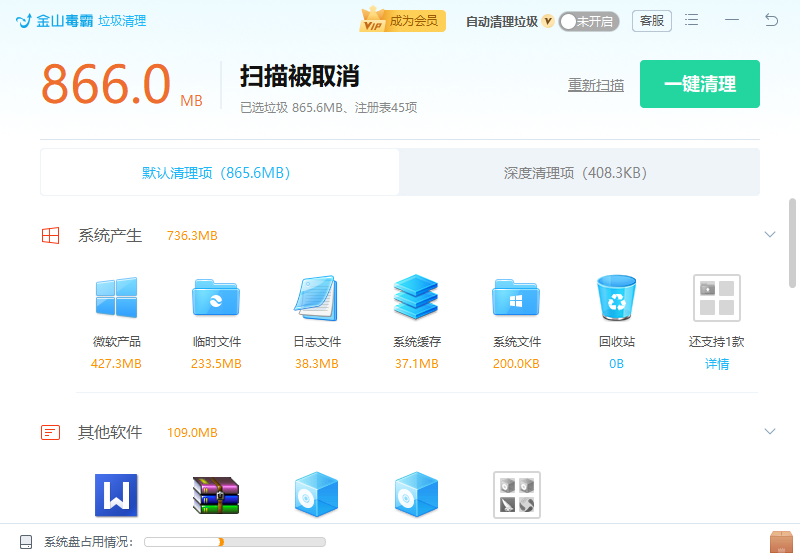Select the WinRAR books icon

tap(216, 495)
